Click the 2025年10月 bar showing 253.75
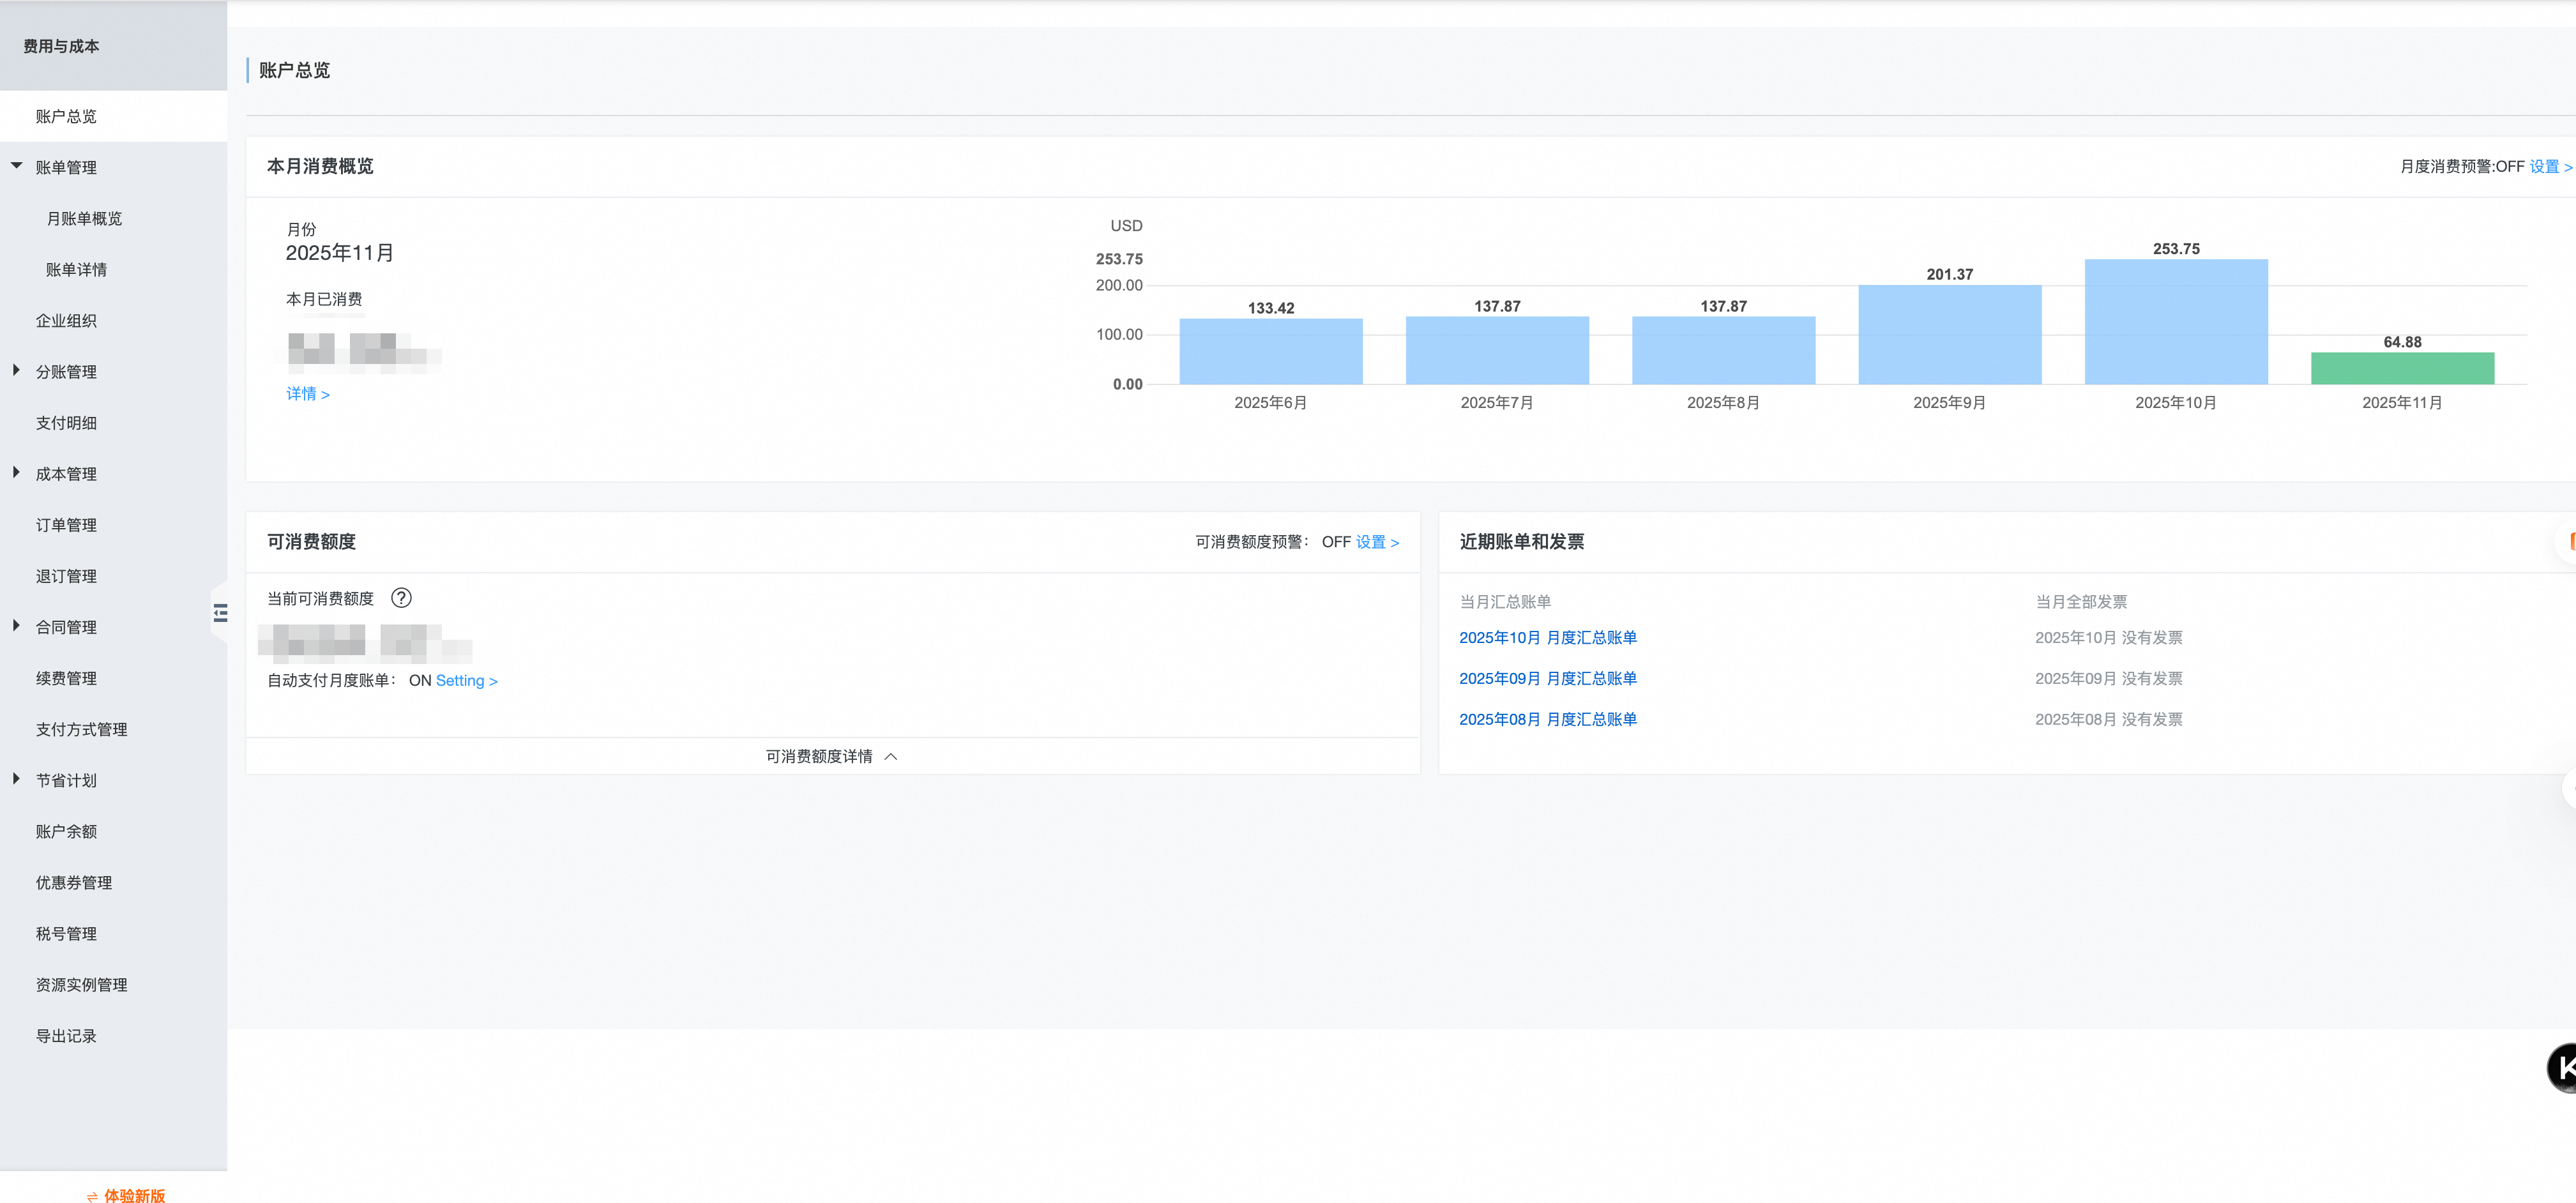The width and height of the screenshot is (2576, 1203). [2176, 322]
